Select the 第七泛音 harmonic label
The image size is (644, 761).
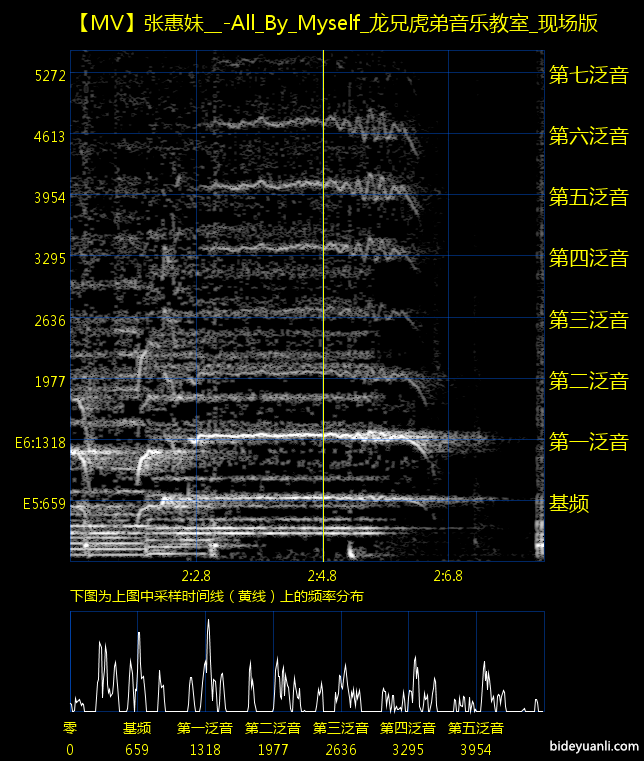pyautogui.click(x=588, y=75)
